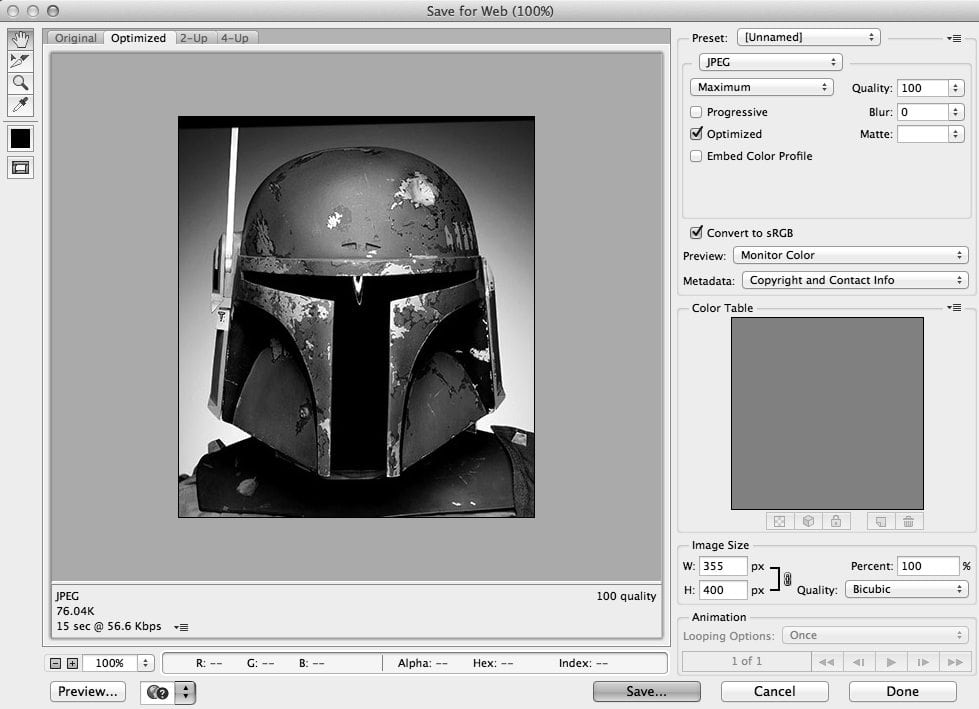
Task: Click the Done button
Action: (902, 692)
